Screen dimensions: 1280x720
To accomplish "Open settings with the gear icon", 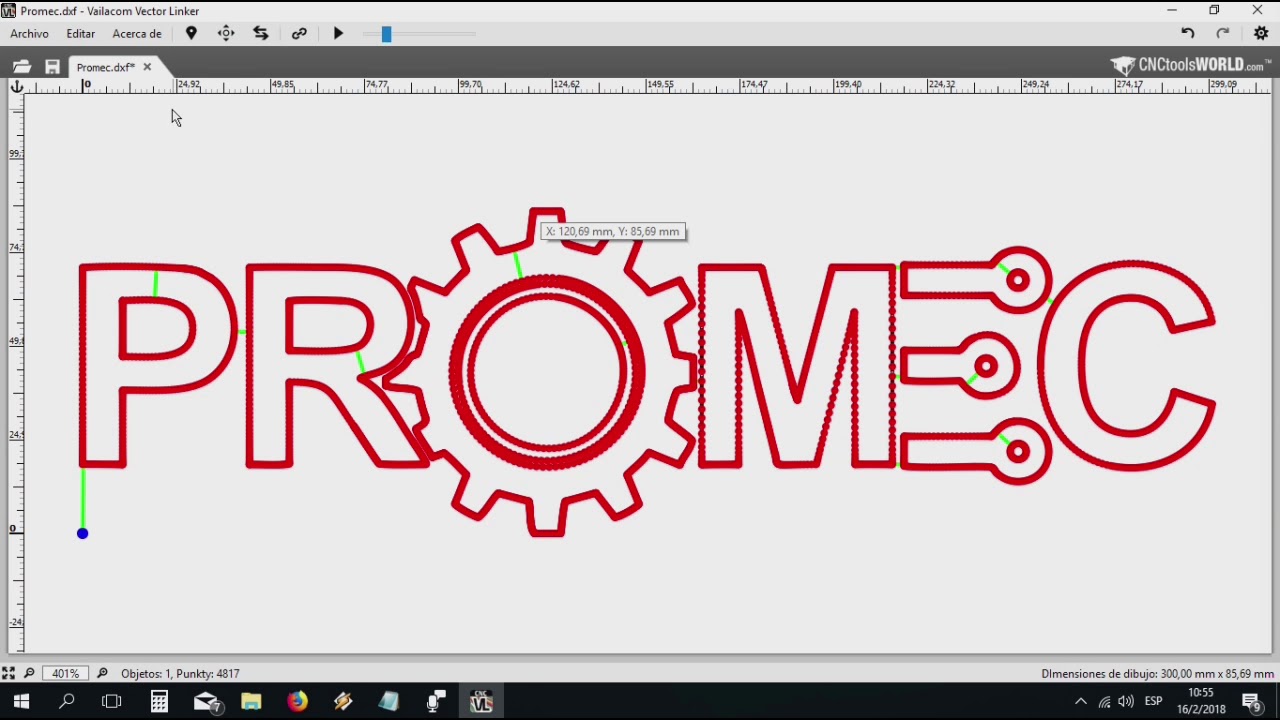I will pos(1261,33).
